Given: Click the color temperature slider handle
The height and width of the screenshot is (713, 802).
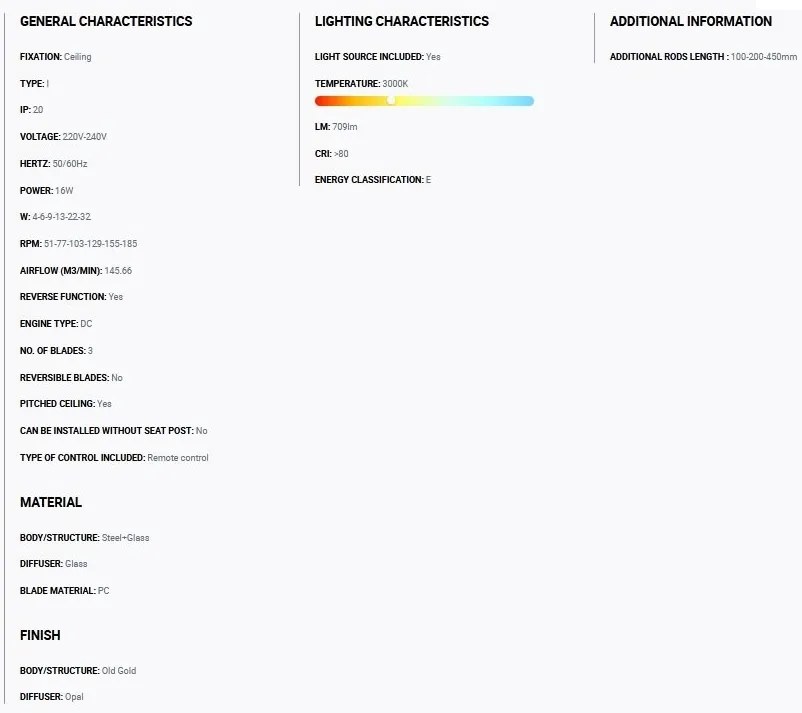Looking at the screenshot, I should (x=391, y=101).
